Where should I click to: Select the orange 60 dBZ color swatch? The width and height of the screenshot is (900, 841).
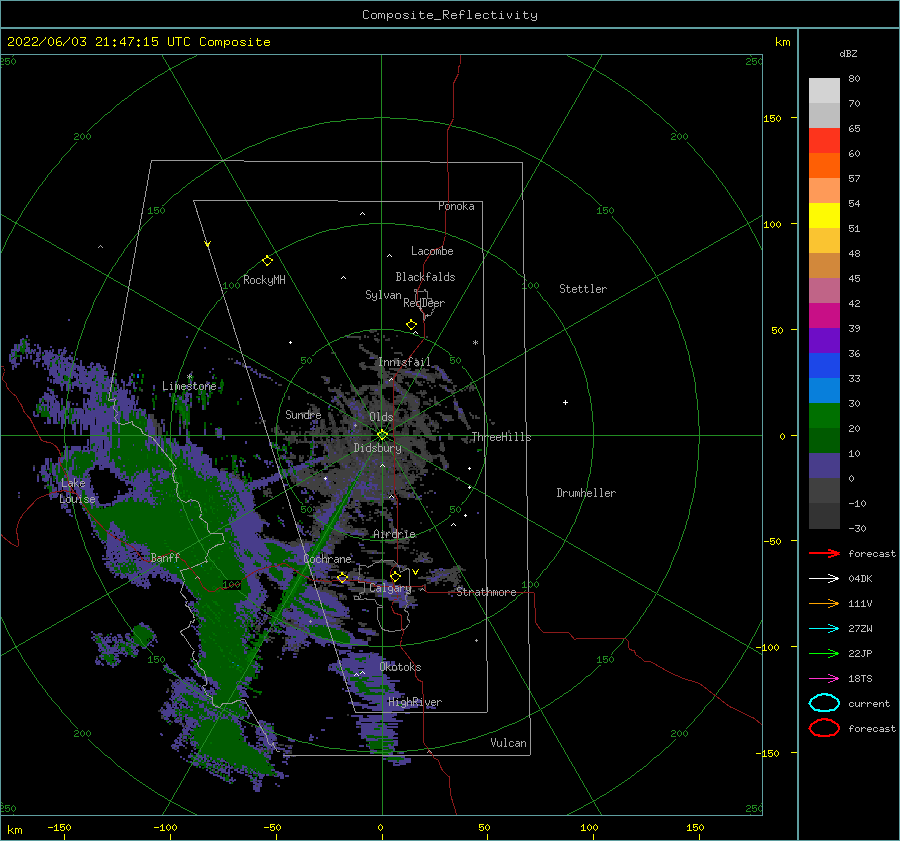824,165
